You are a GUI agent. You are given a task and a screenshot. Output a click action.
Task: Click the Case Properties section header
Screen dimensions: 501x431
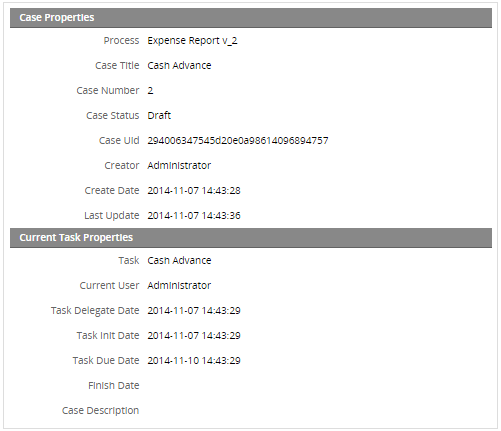pyautogui.click(x=251, y=18)
